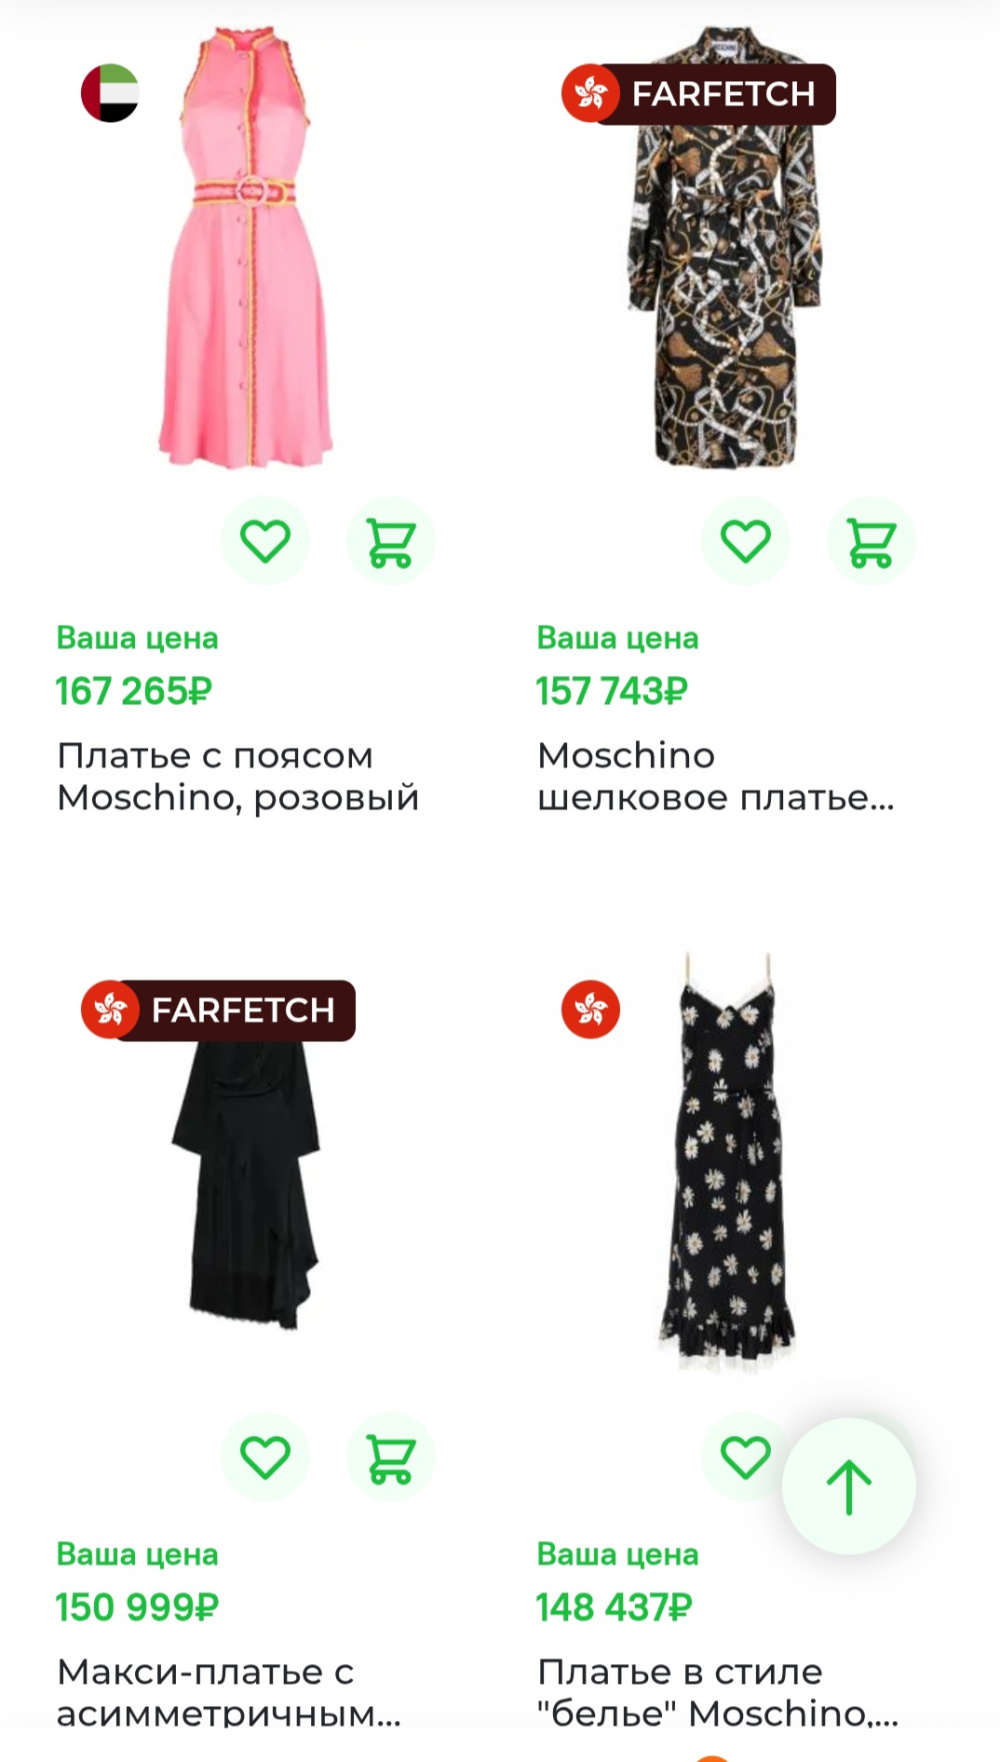Open FARFETCH badge on black maxi dress
The height and width of the screenshot is (1762, 1000).
tap(218, 1010)
